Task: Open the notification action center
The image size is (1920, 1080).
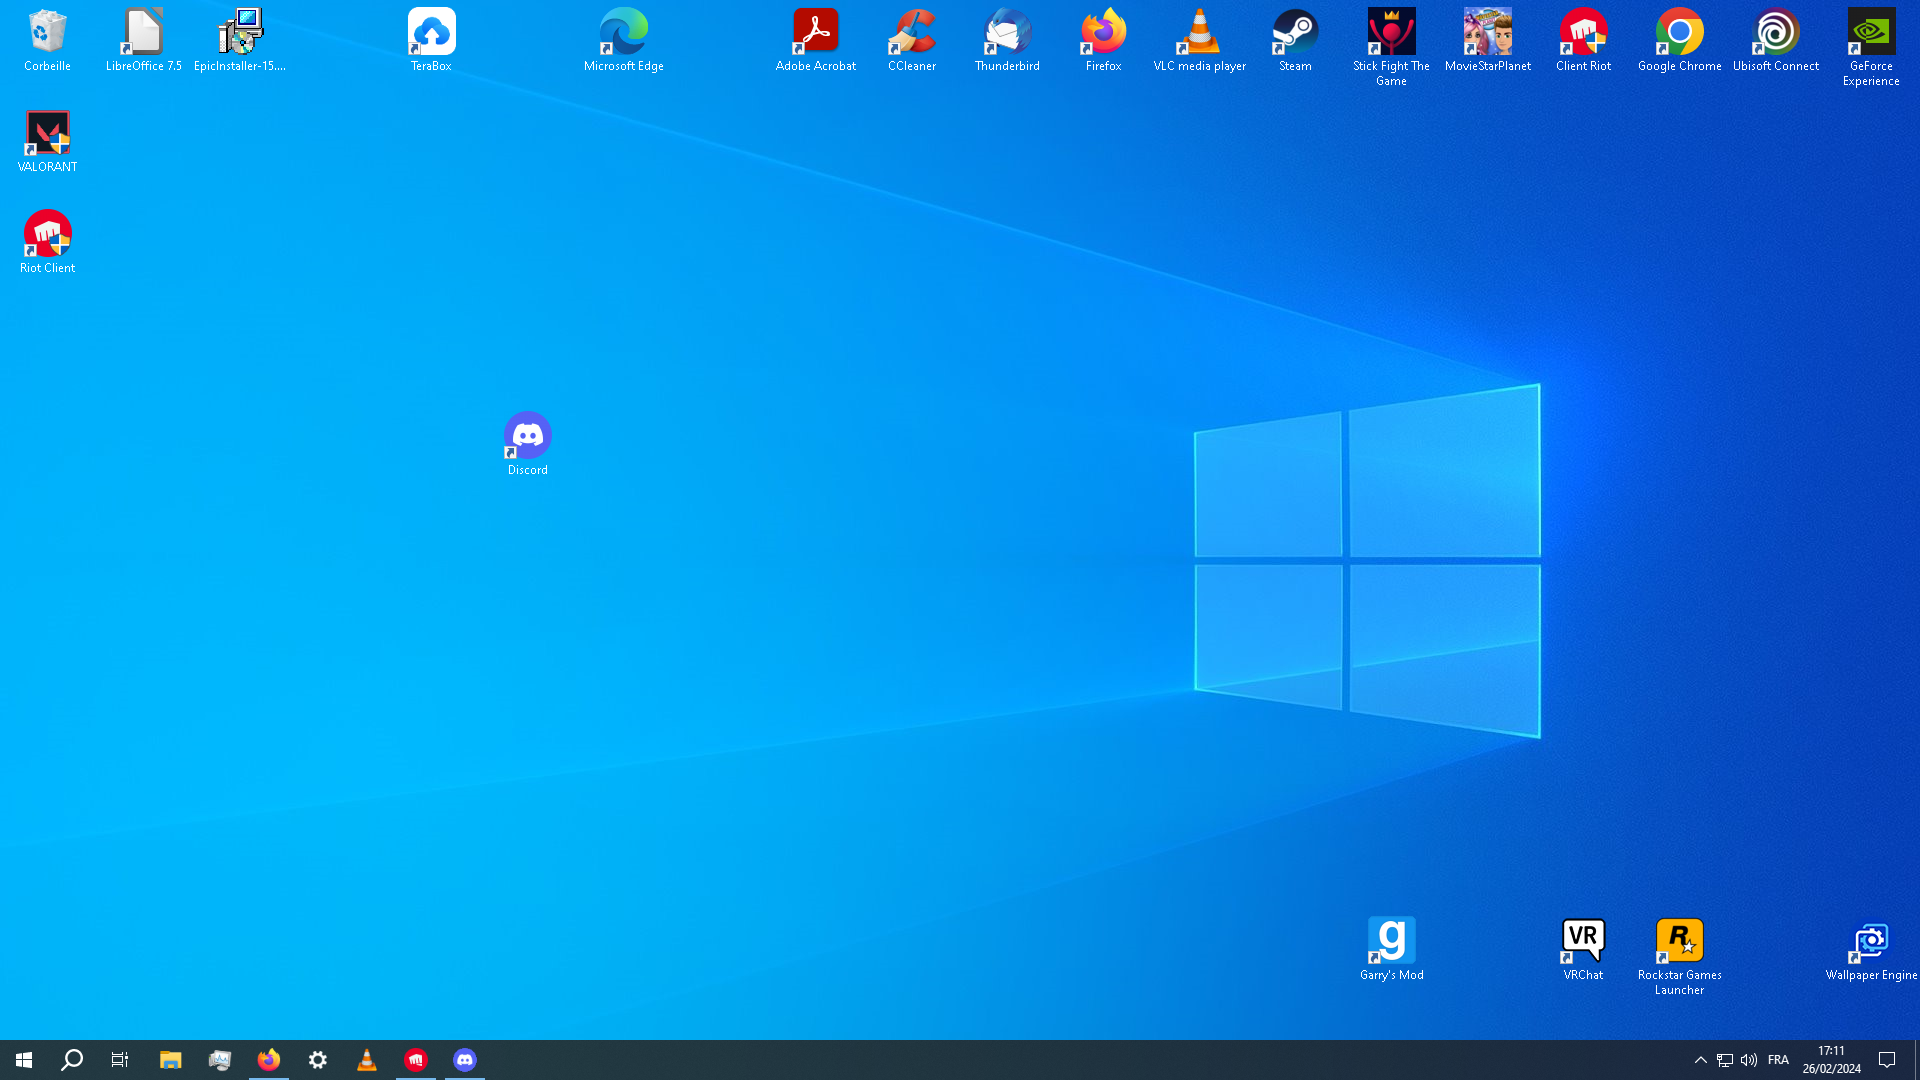Action: click(1887, 1060)
